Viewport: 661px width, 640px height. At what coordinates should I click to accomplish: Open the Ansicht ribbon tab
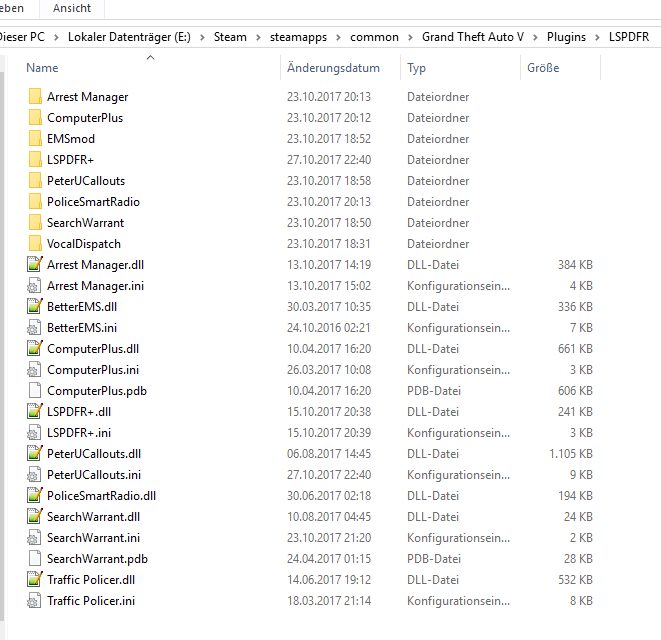click(x=72, y=8)
